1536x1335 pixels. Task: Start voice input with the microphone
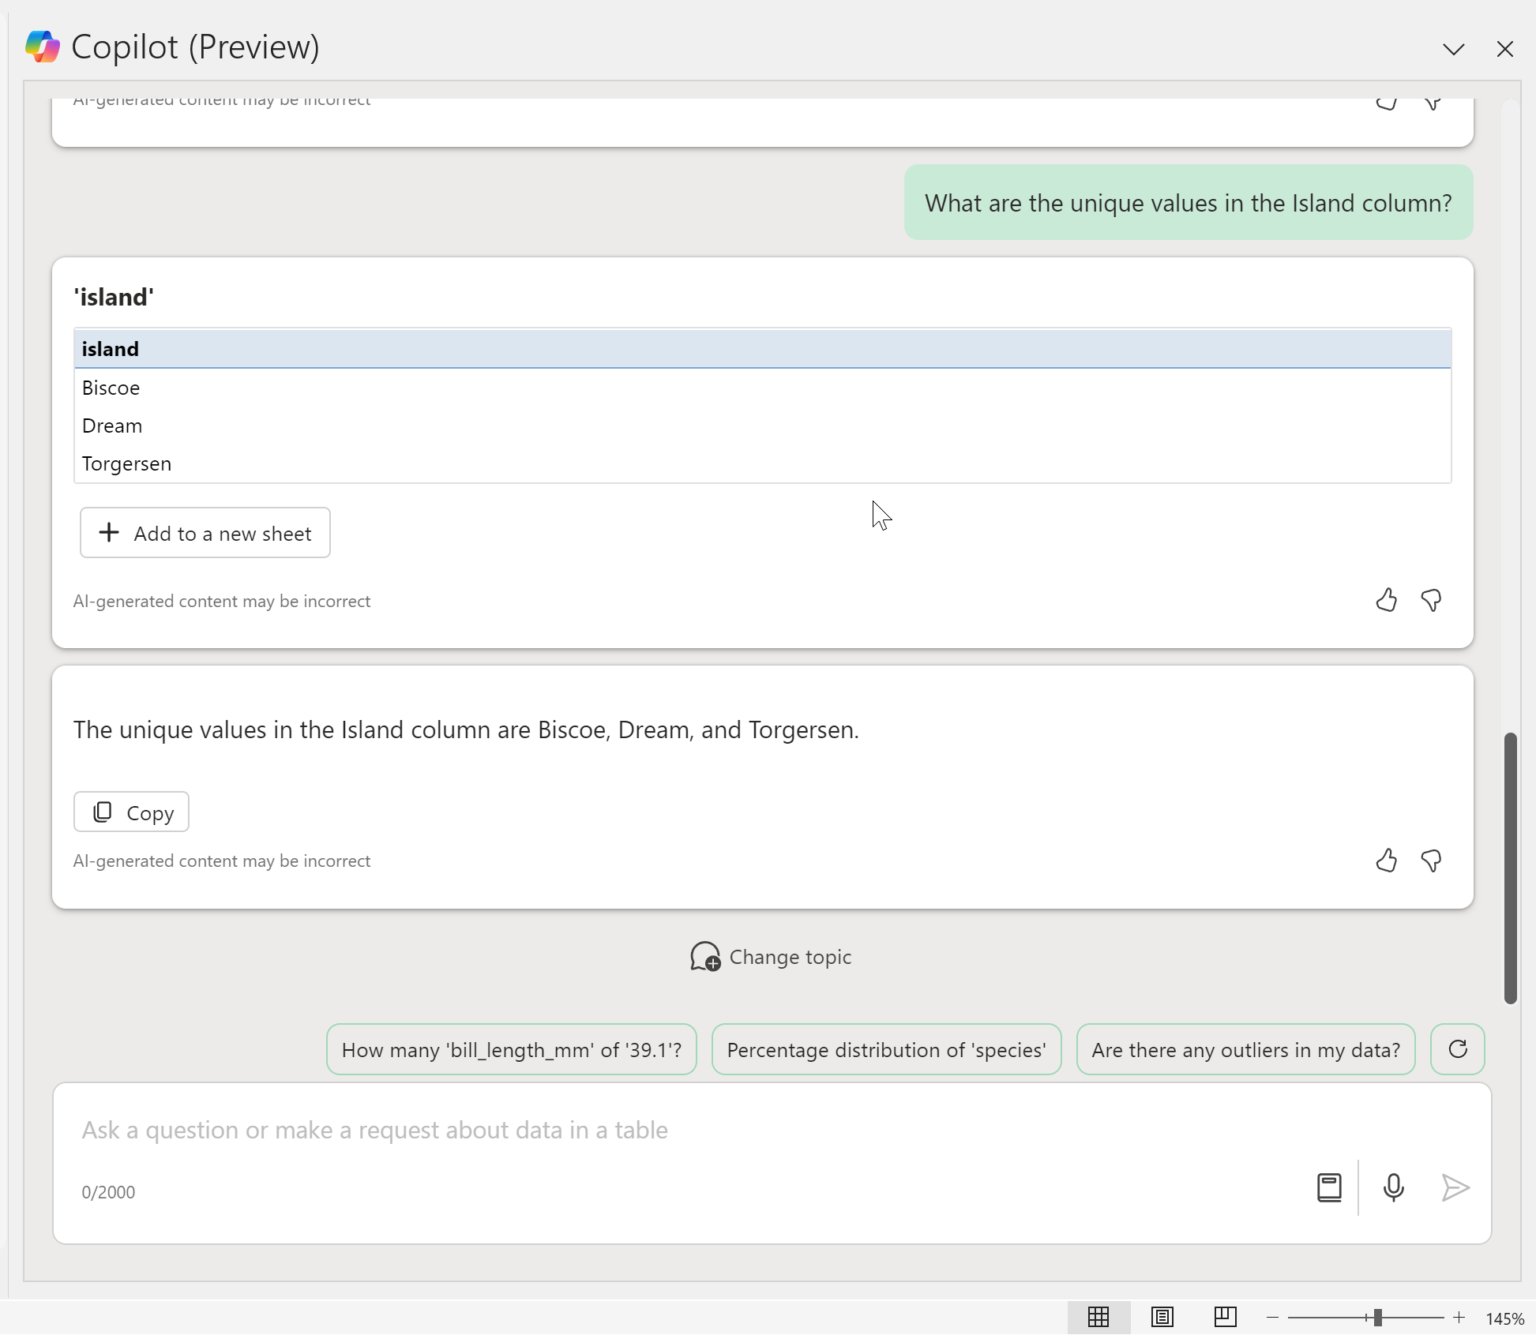pyautogui.click(x=1393, y=1188)
